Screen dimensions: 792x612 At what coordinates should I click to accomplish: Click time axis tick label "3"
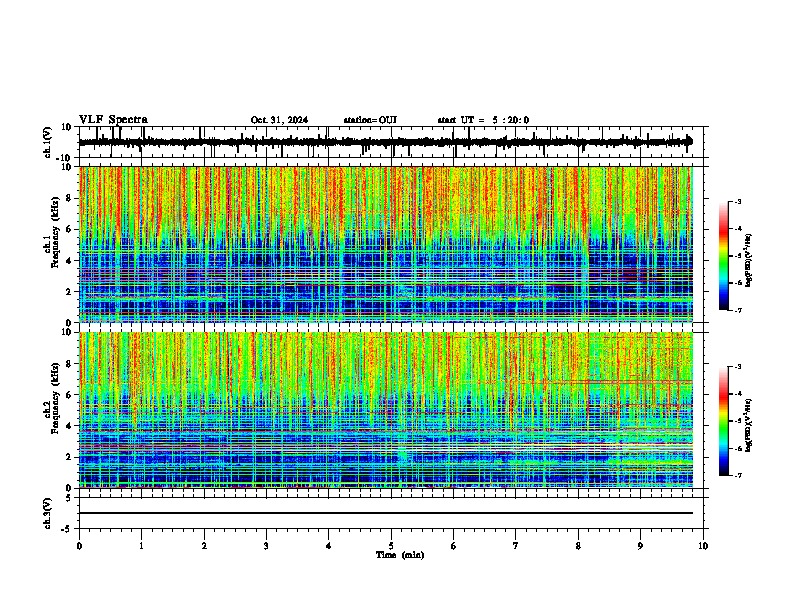point(266,546)
